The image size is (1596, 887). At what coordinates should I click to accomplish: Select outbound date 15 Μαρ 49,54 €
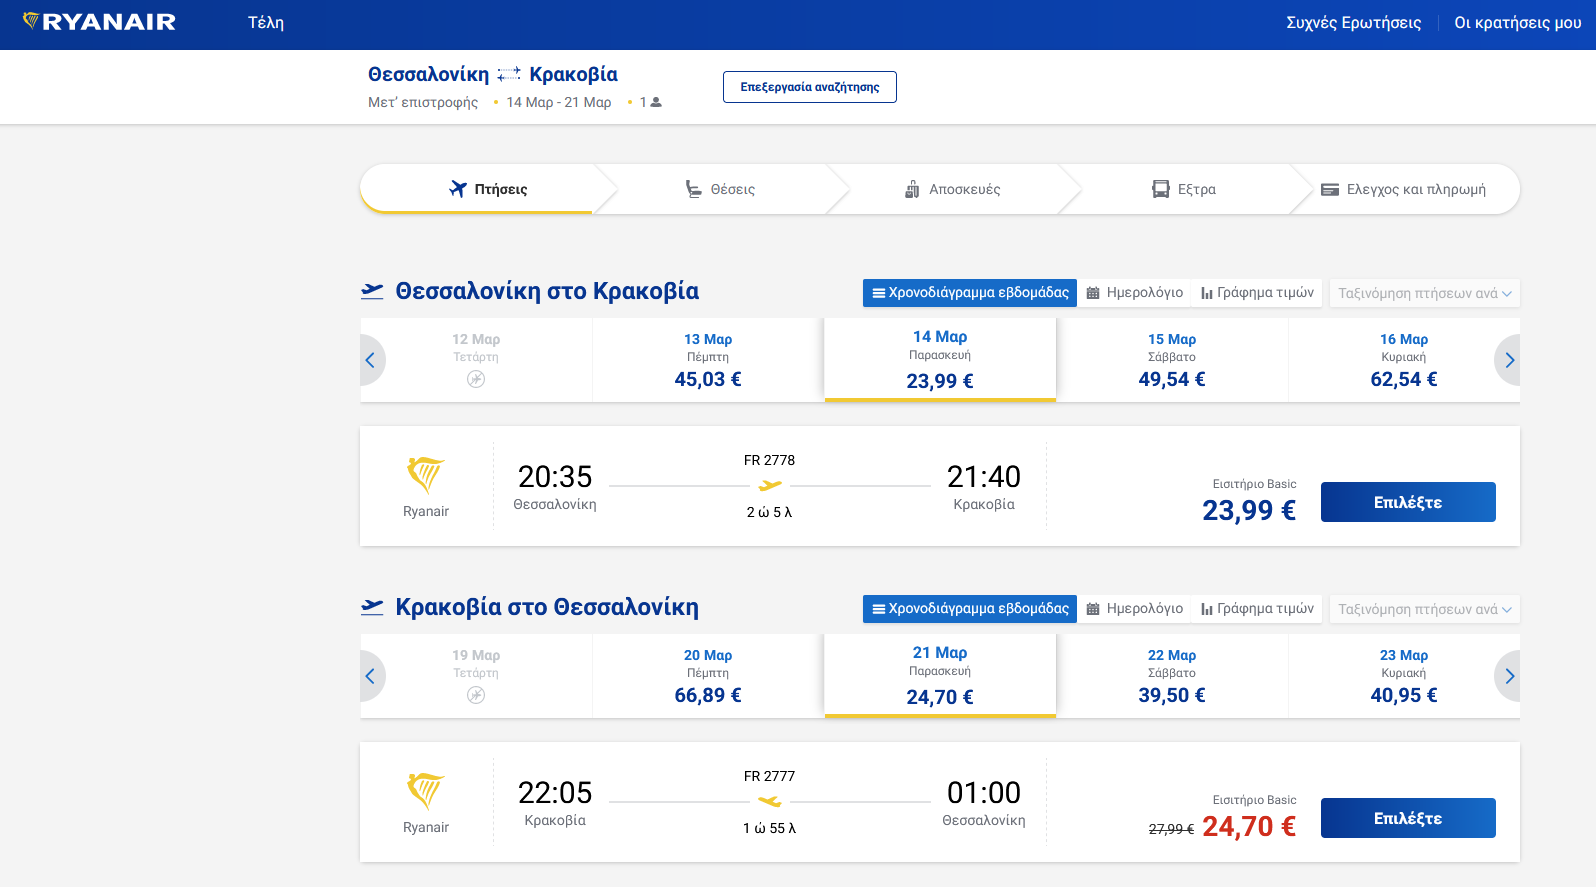click(1172, 360)
